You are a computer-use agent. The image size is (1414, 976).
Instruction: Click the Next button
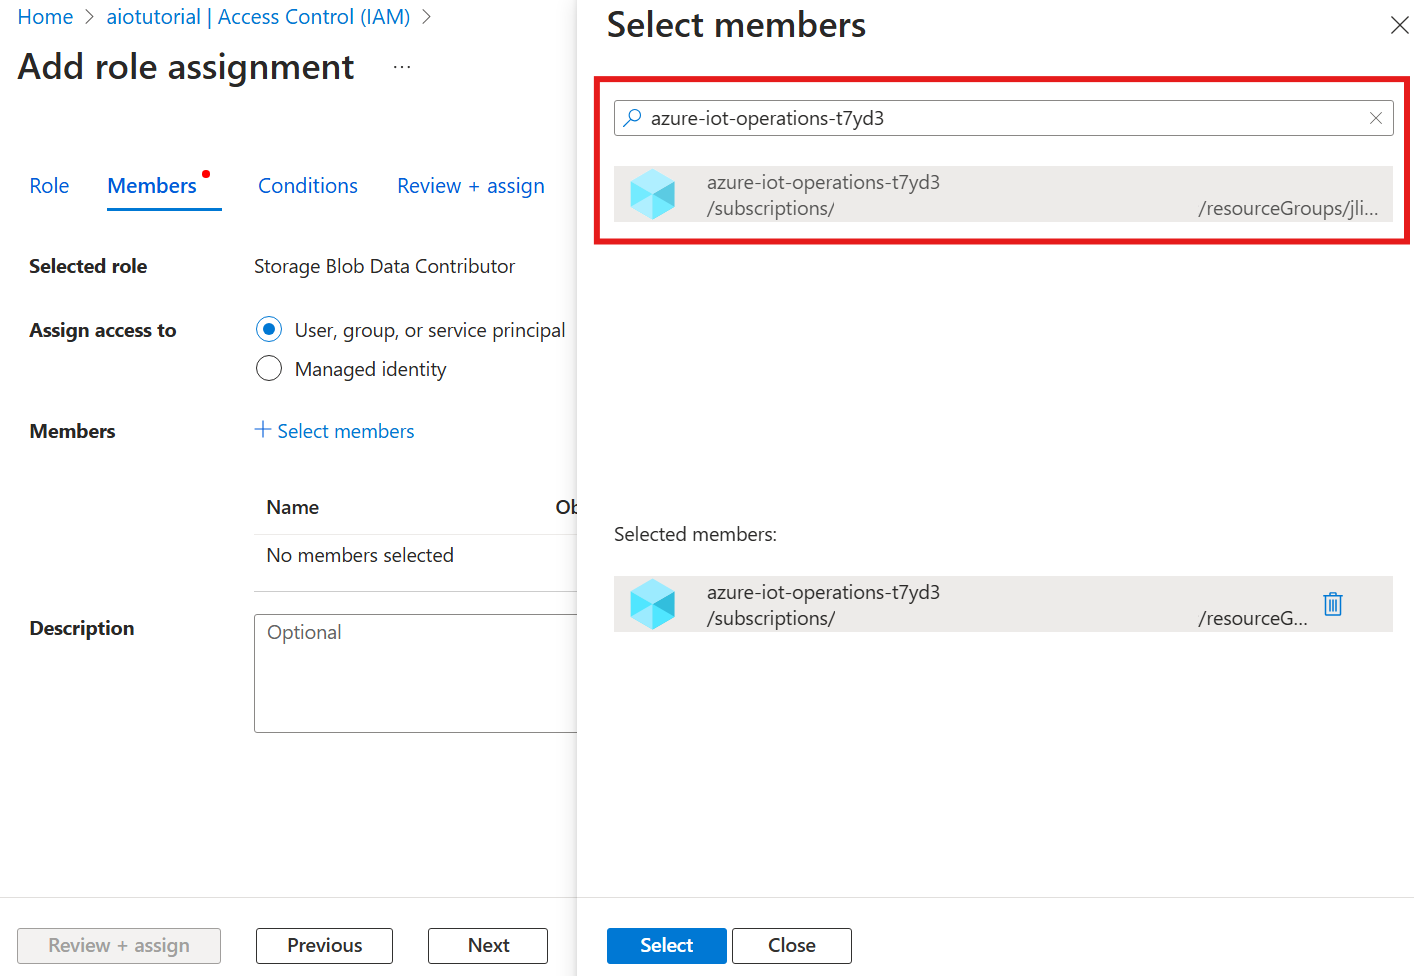[x=488, y=945]
